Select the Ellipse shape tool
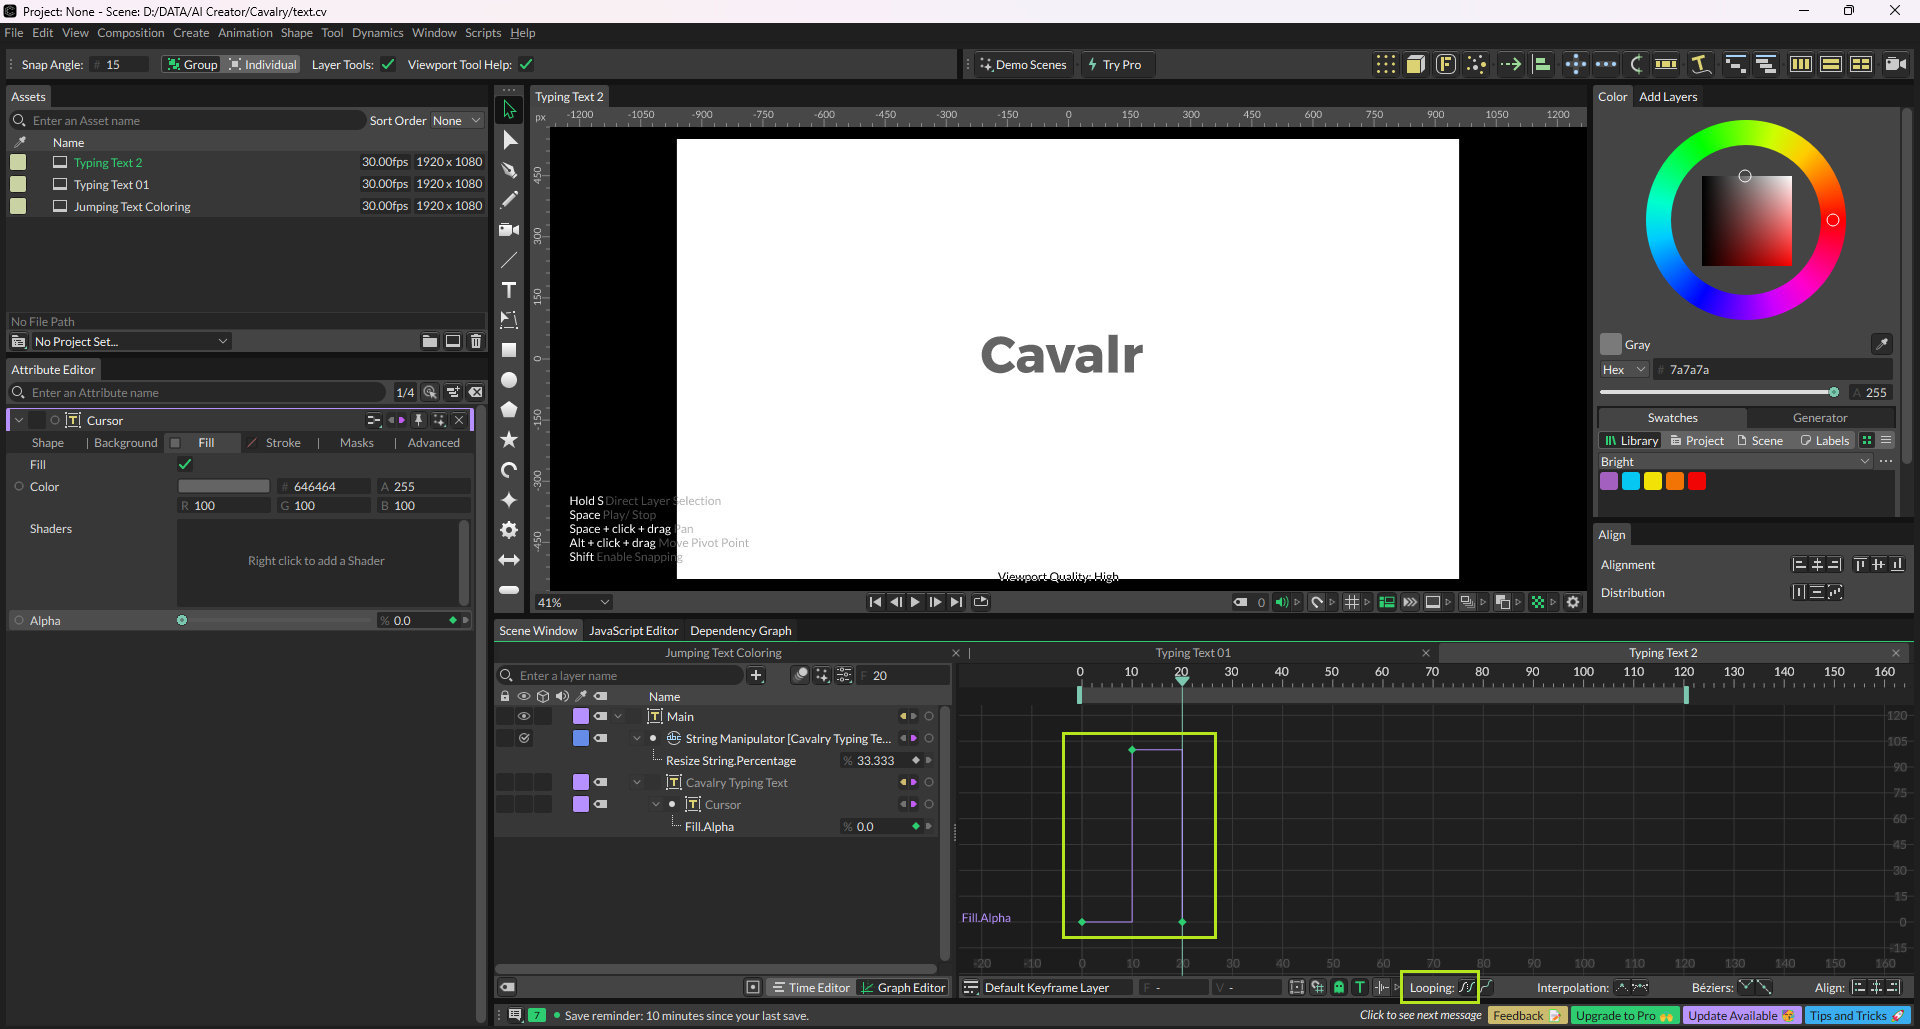 coord(509,380)
